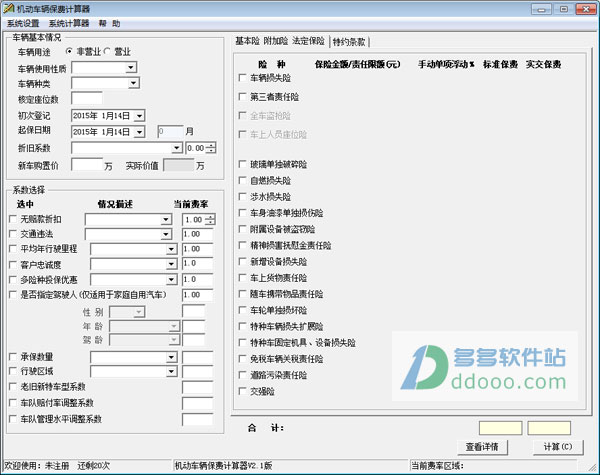This screenshot has width=600, height=475.
Task: Open the 系统计算器 menu
Action: [x=69, y=24]
